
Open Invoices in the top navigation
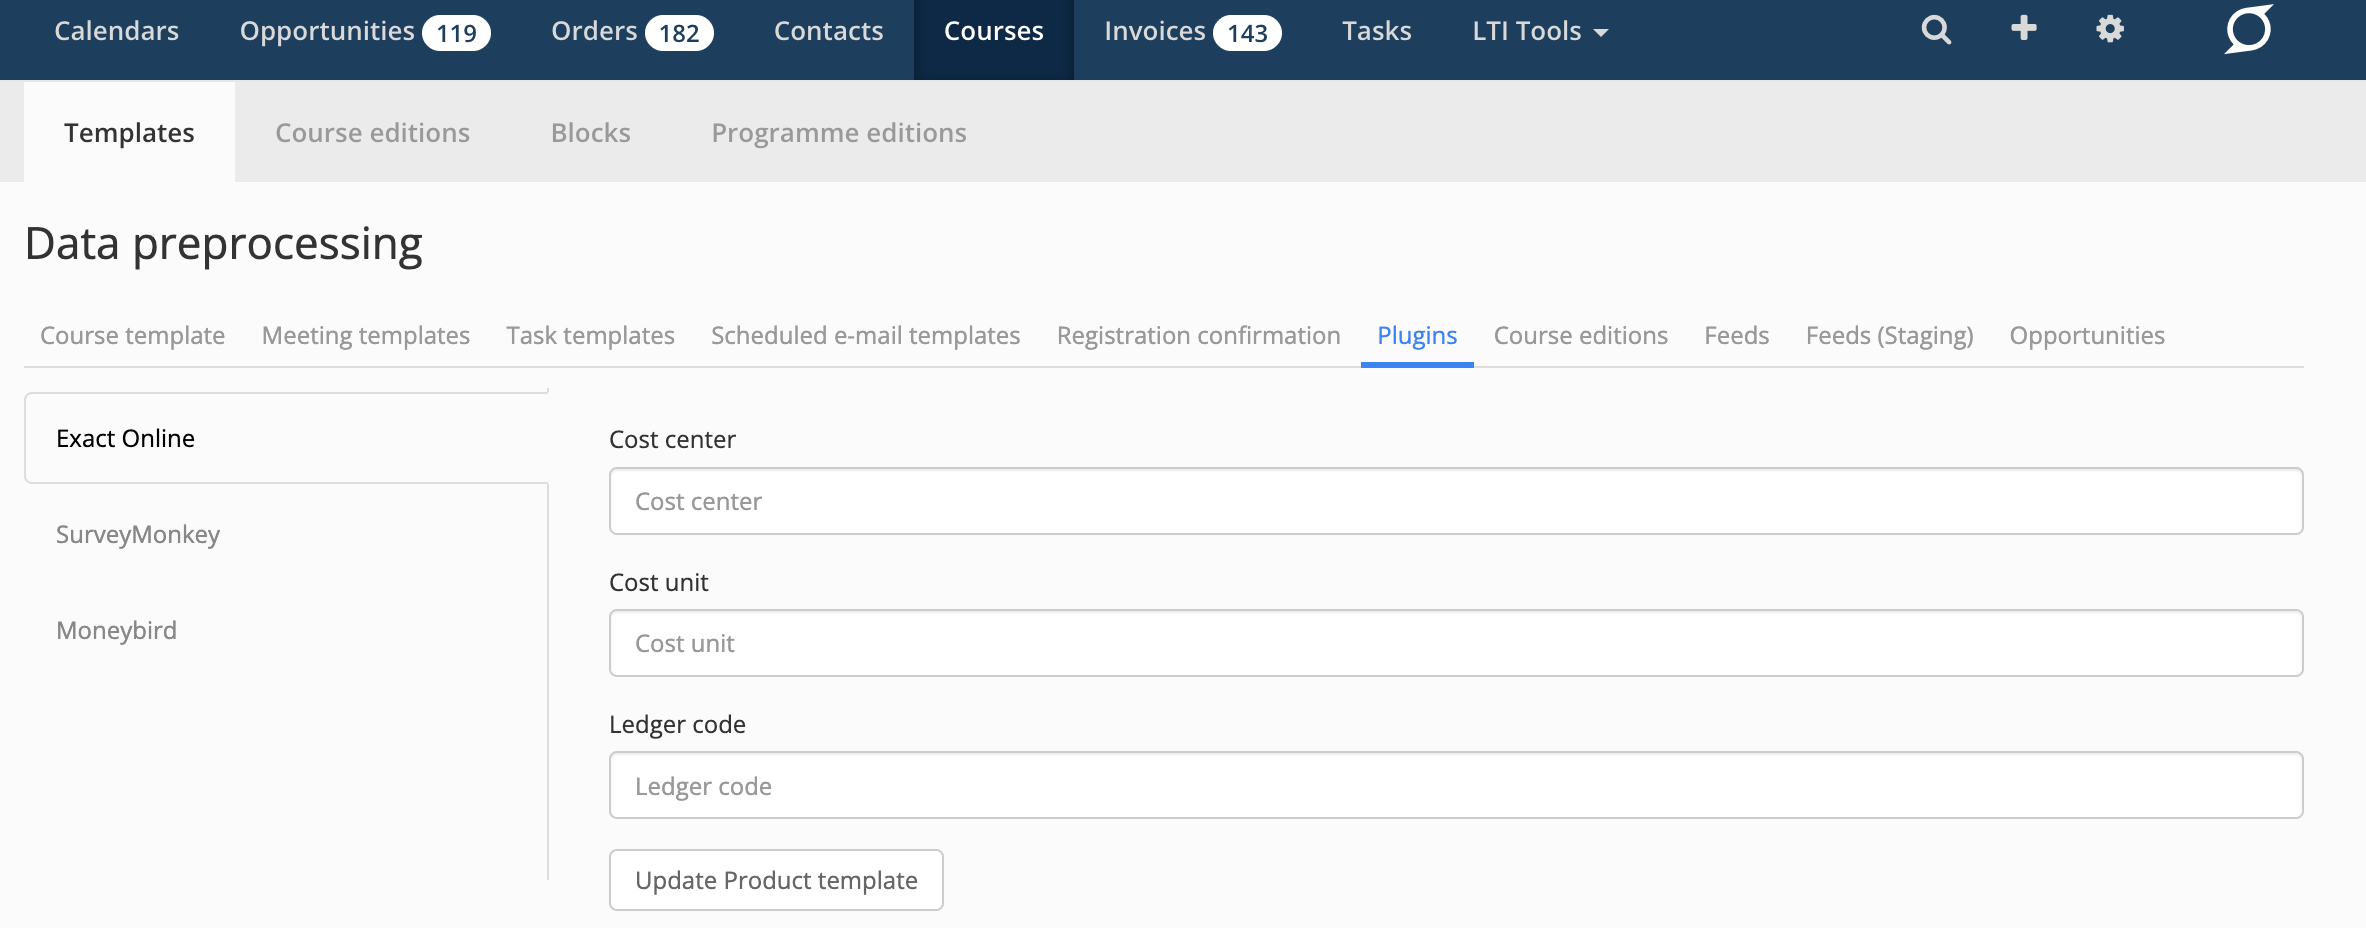tap(1191, 31)
